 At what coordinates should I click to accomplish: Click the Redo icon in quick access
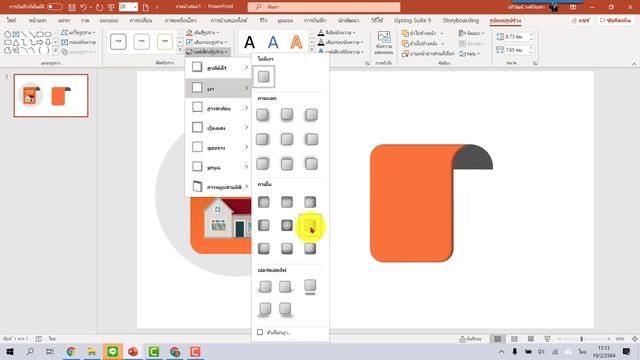point(99,7)
